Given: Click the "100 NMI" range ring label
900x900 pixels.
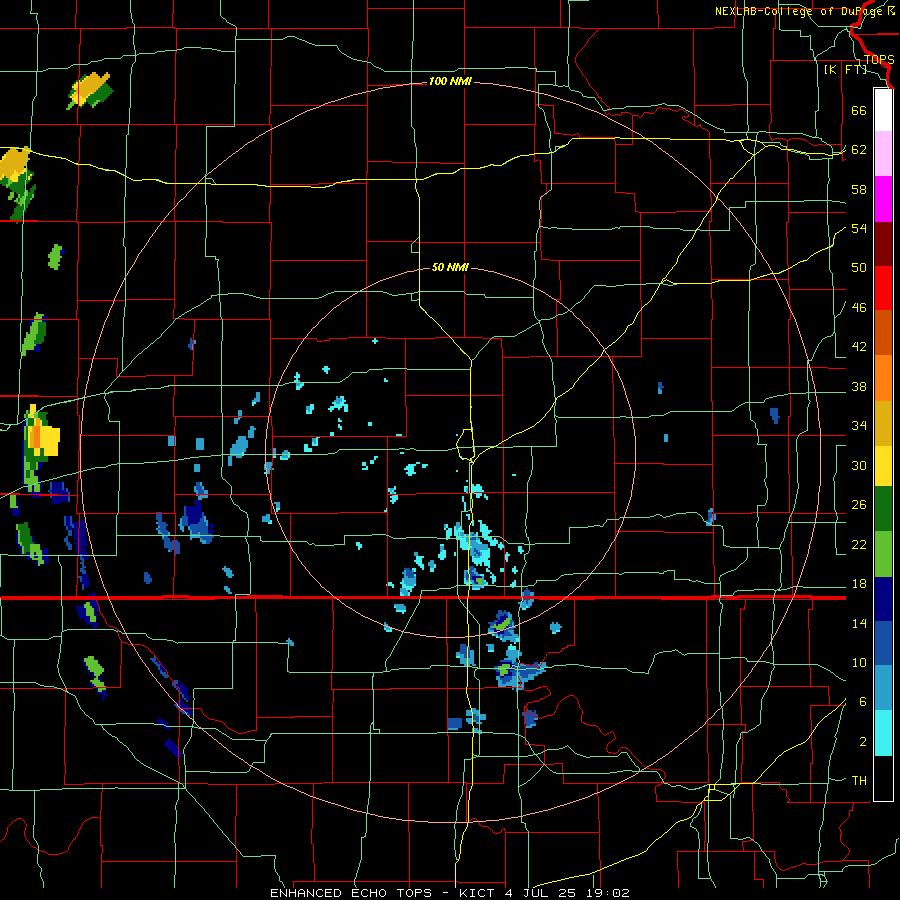Looking at the screenshot, I should (450, 82).
